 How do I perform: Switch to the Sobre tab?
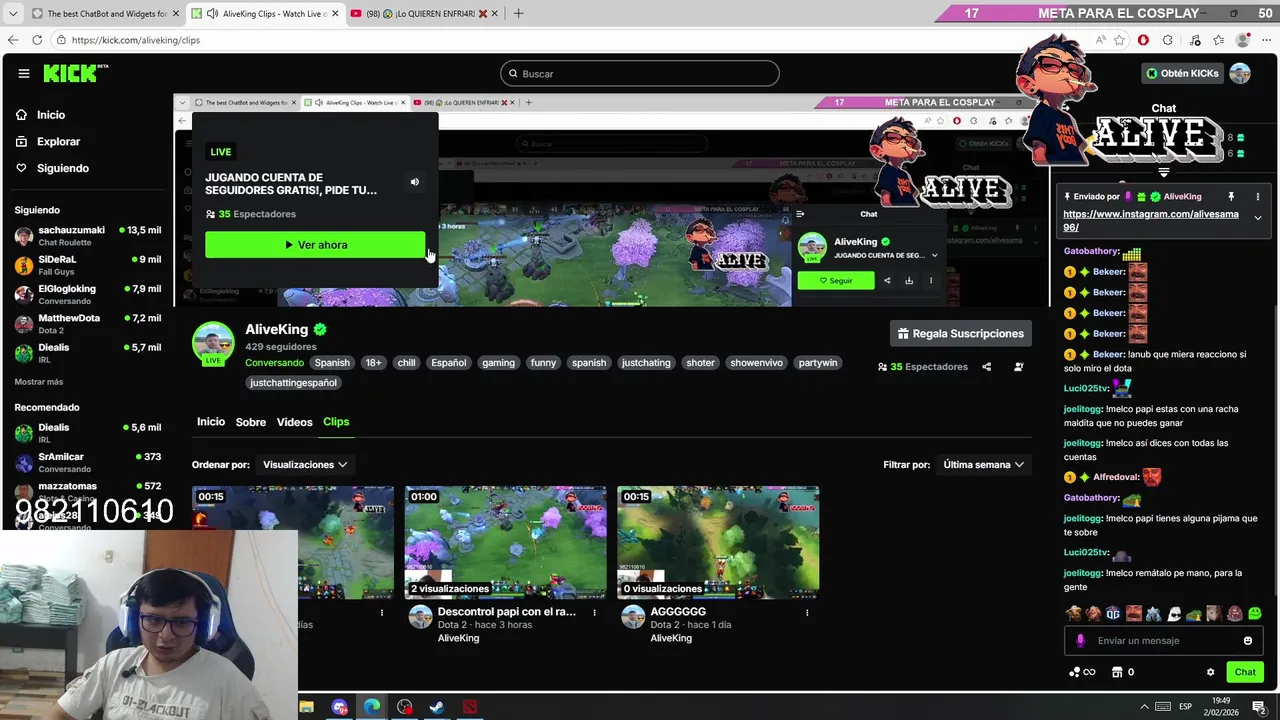coord(251,422)
